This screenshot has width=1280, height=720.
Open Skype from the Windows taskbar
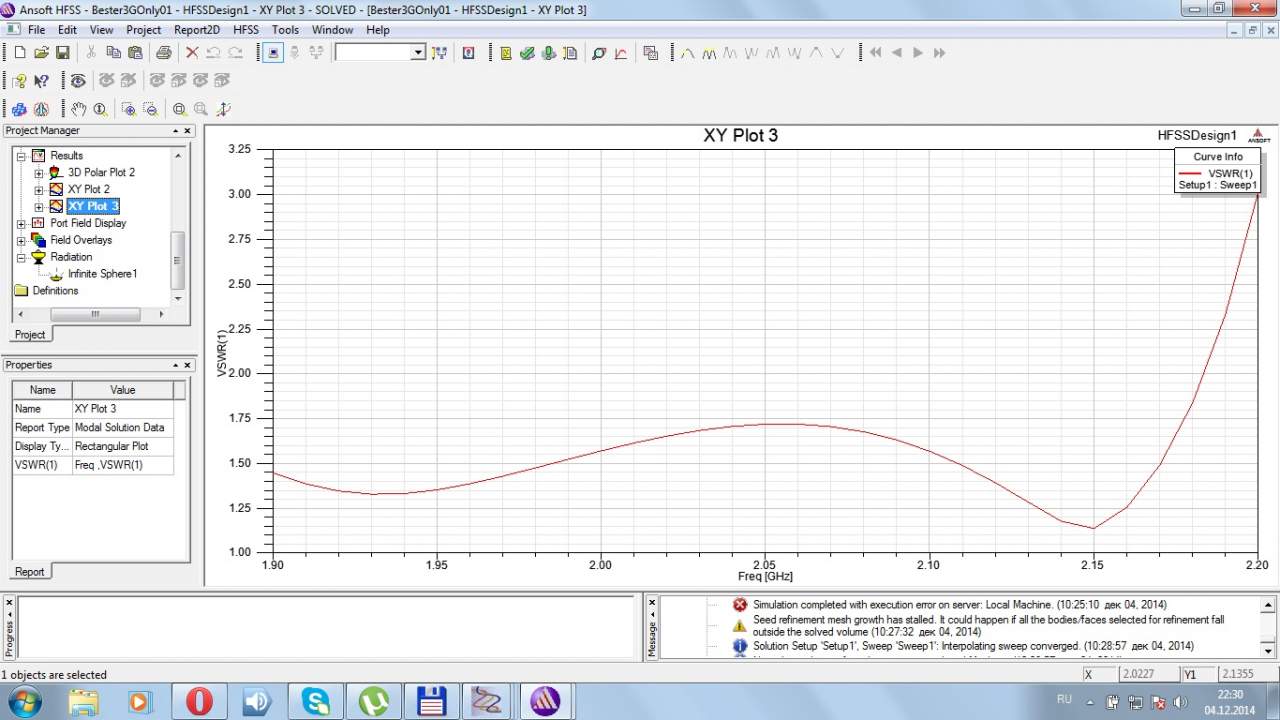[316, 701]
